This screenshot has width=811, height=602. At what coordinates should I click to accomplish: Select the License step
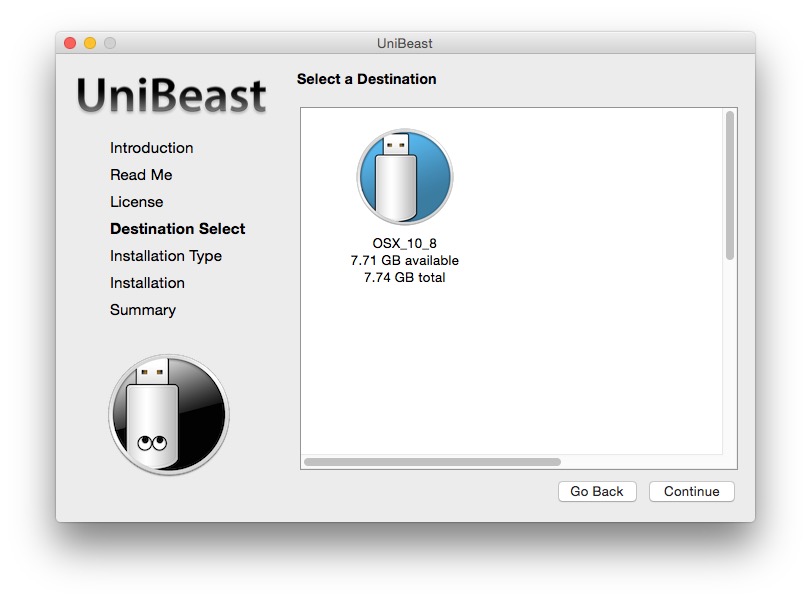pos(136,202)
